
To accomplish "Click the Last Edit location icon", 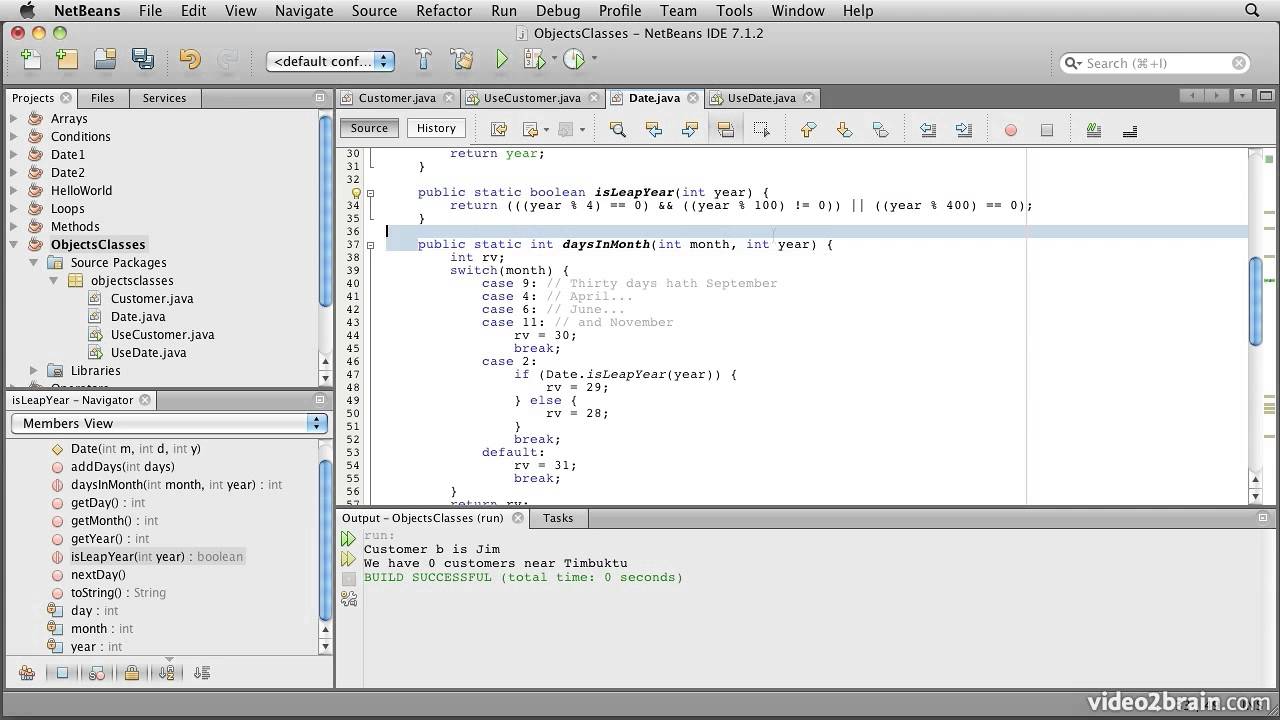I will (499, 129).
